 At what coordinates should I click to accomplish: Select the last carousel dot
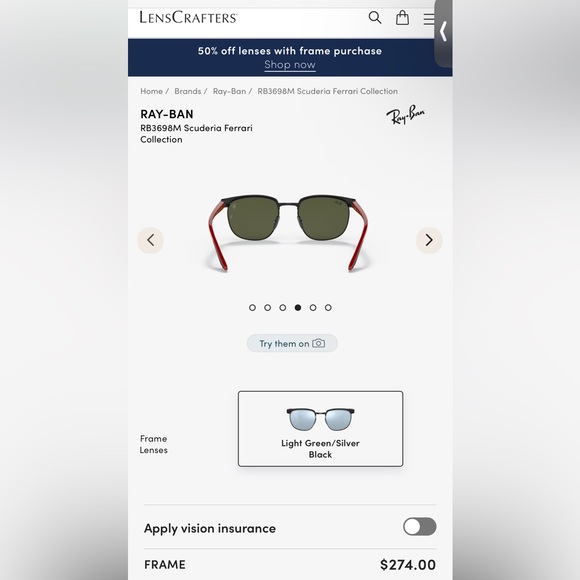328,307
